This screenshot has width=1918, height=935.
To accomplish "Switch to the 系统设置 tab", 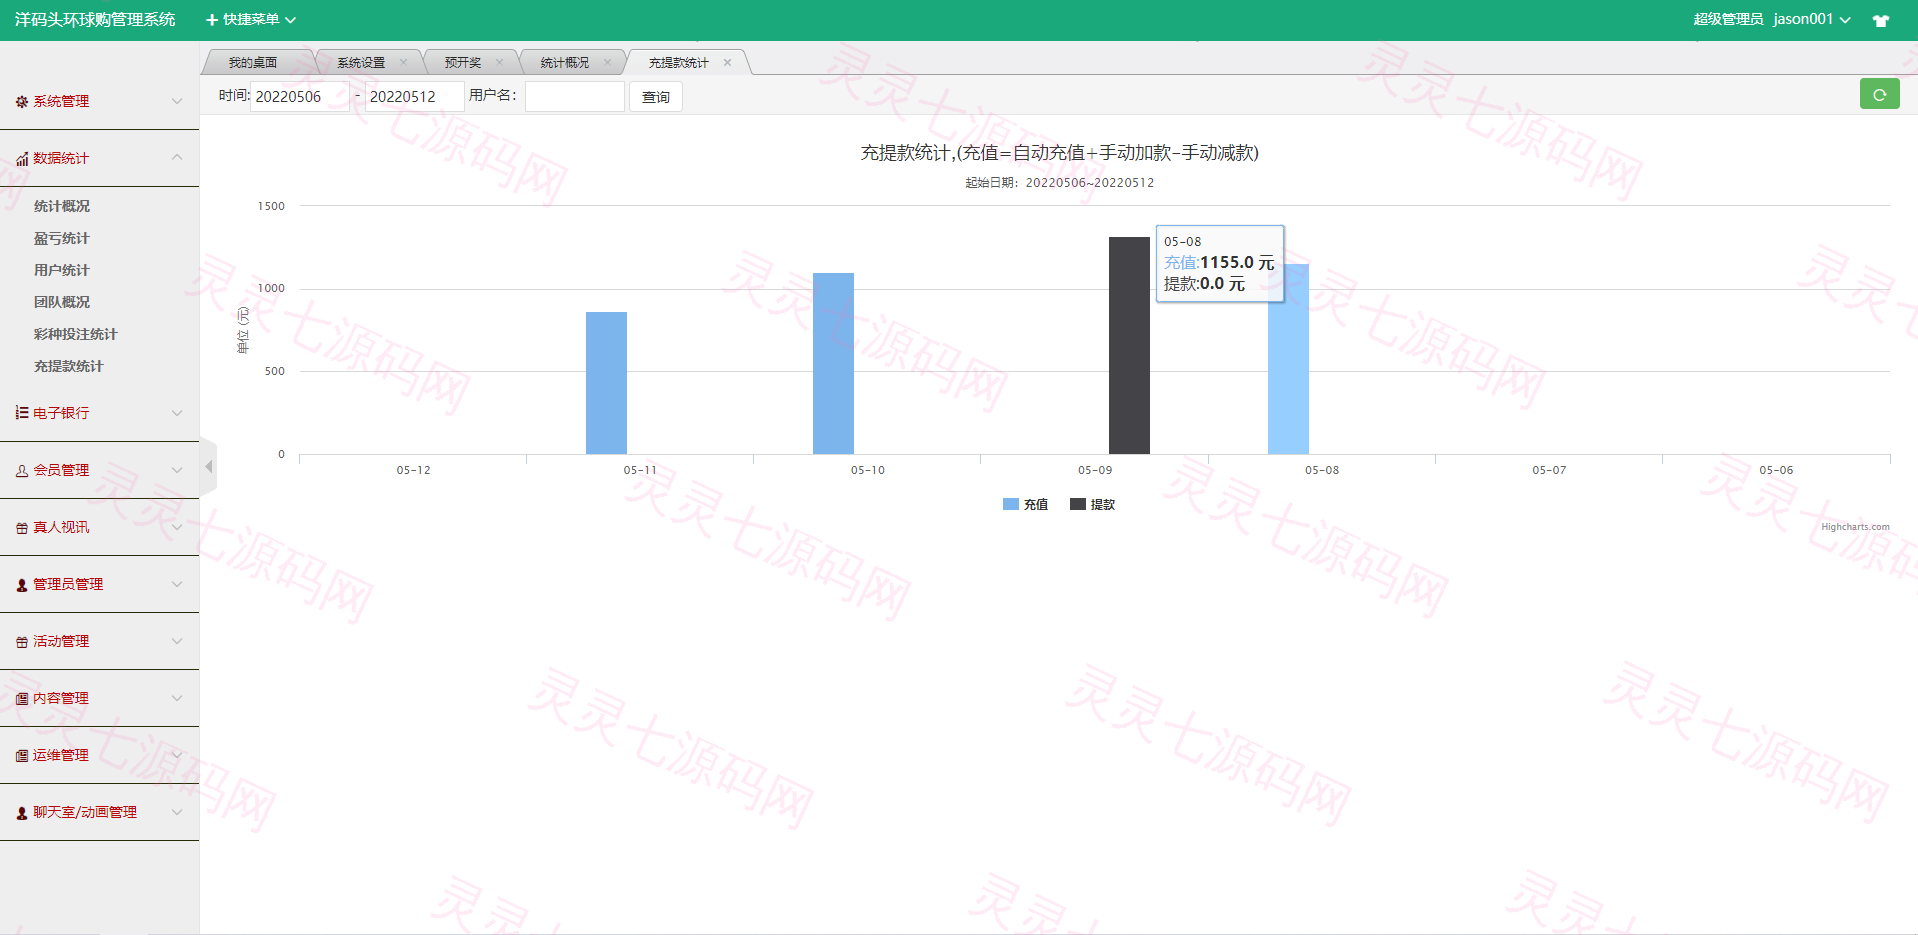I will 361,62.
